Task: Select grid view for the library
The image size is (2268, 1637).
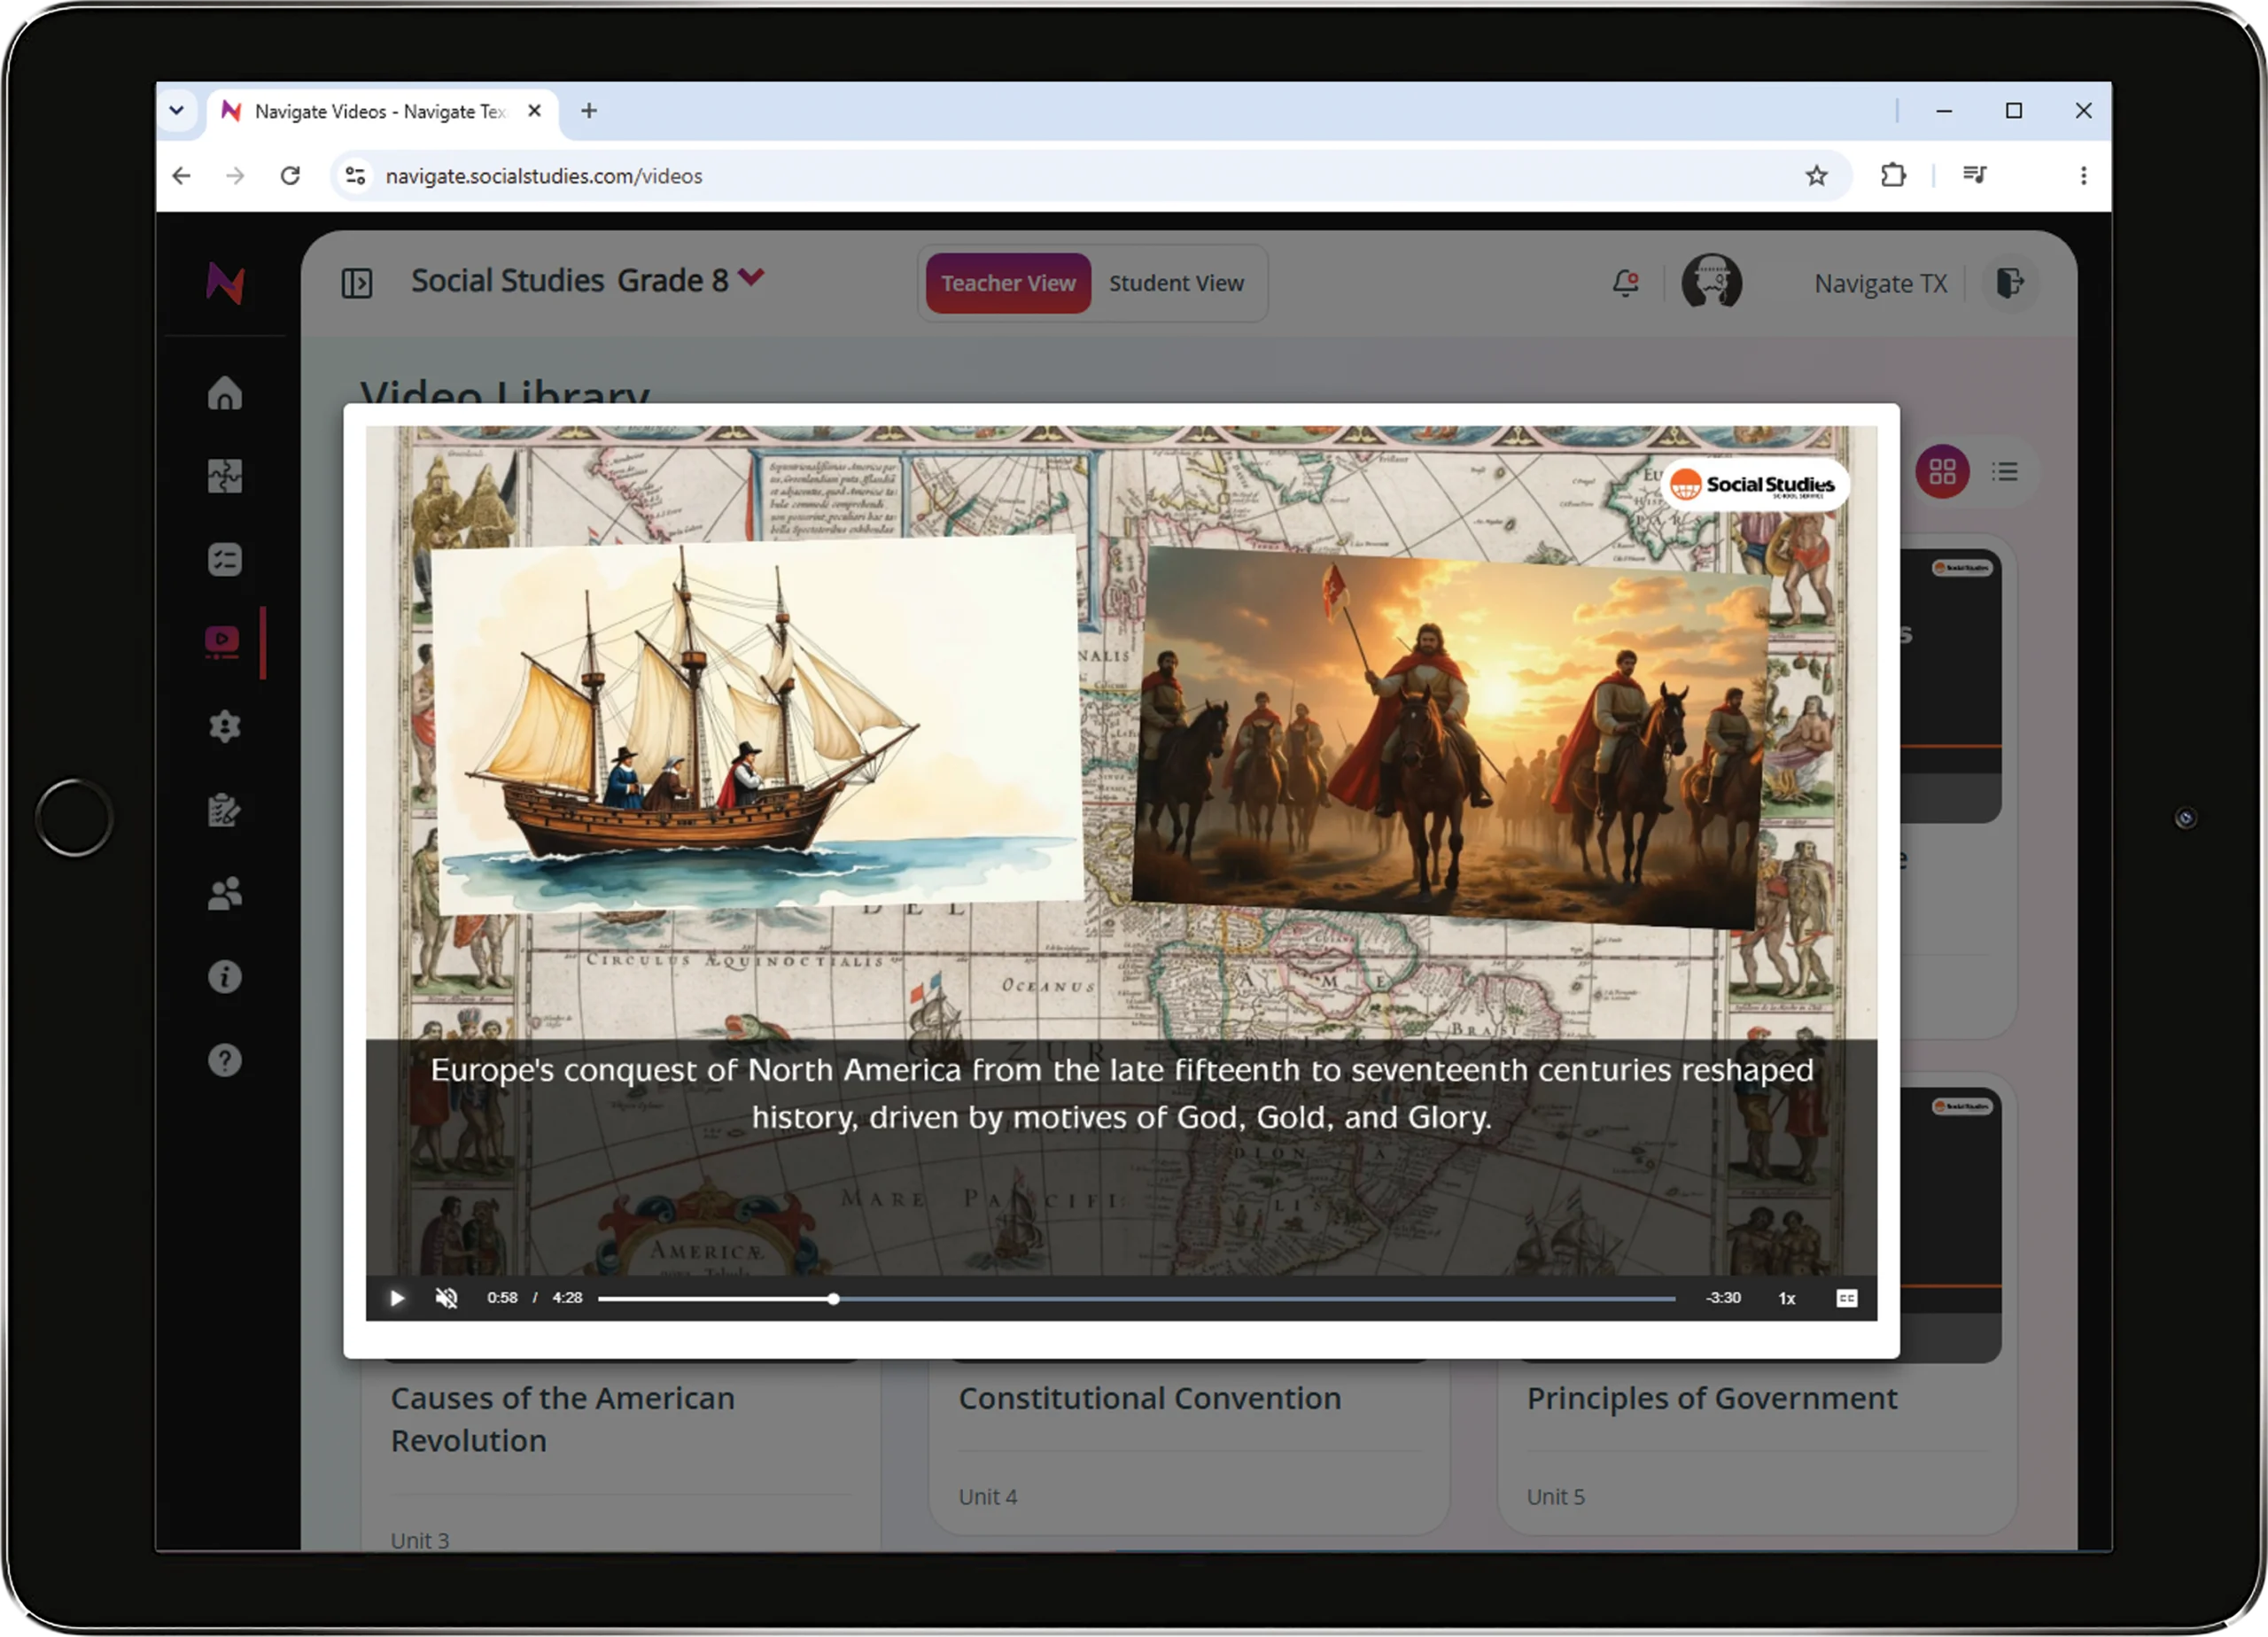Action: pyautogui.click(x=1942, y=471)
